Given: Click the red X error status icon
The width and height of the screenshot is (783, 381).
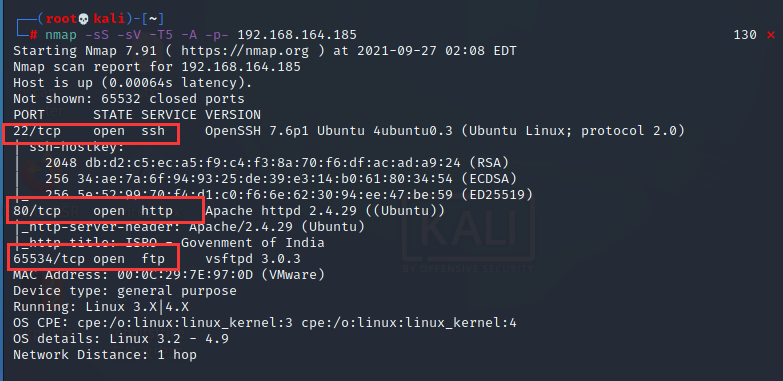Looking at the screenshot, I should (771, 35).
